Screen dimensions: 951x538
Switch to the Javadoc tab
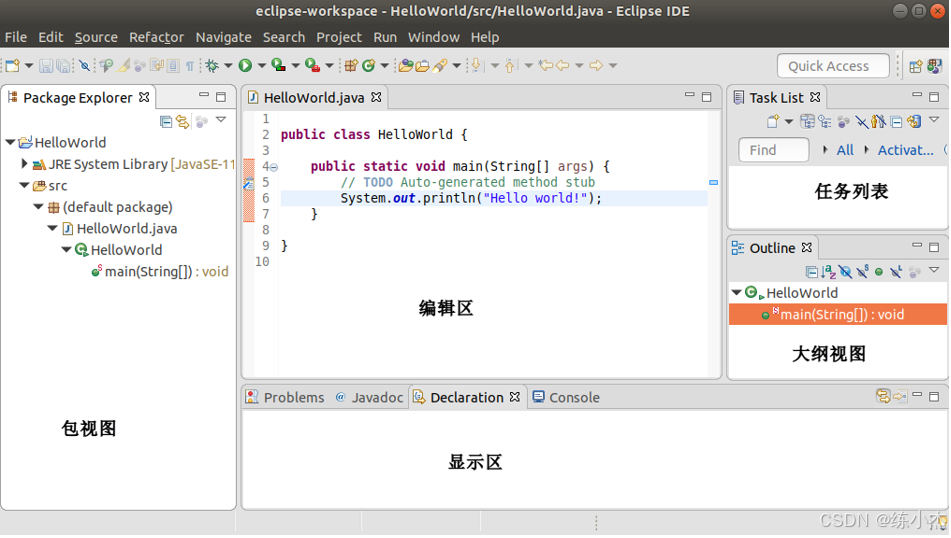(x=369, y=398)
